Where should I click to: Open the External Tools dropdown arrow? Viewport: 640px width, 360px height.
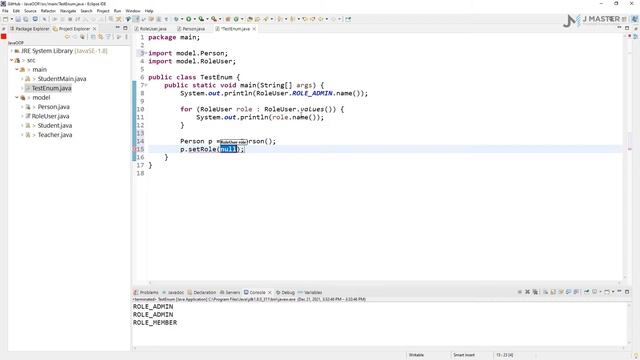tap(220, 19)
